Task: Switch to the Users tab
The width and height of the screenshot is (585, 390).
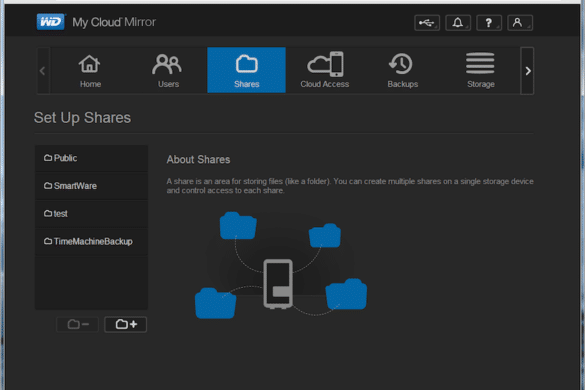Action: pos(168,70)
